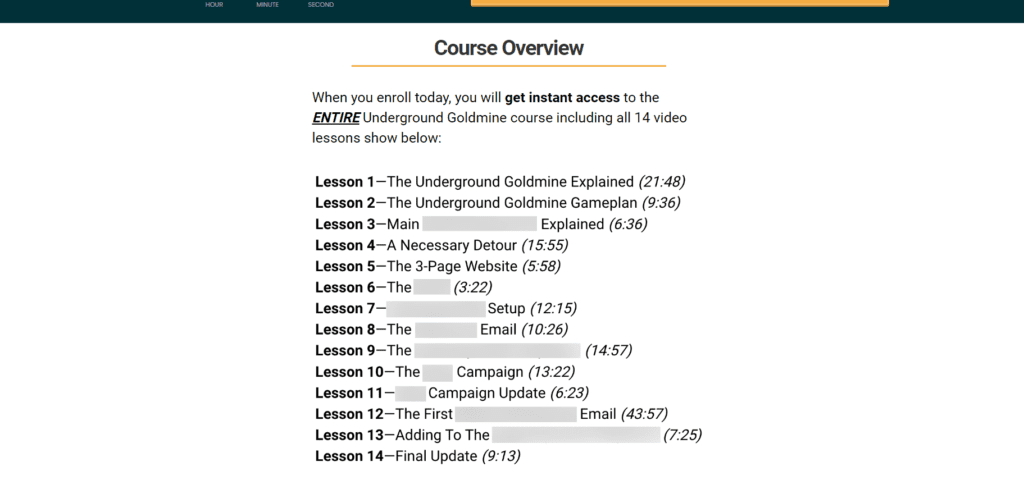Select Lesson 5 The 3-Page Website

(x=438, y=266)
